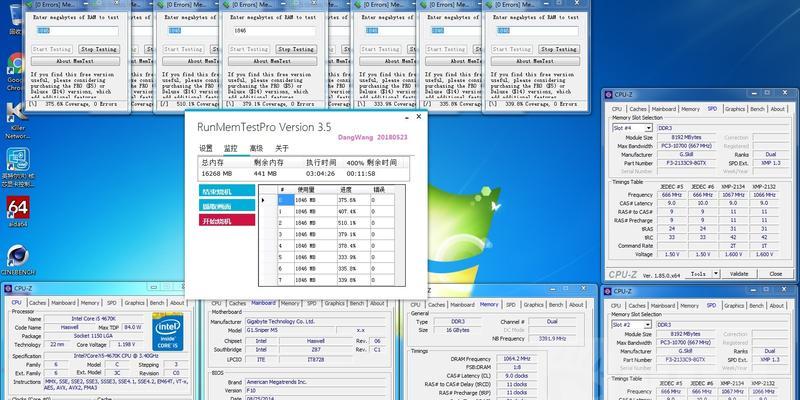Stop Testing in the 339.8% coverage MemTest

559,49
